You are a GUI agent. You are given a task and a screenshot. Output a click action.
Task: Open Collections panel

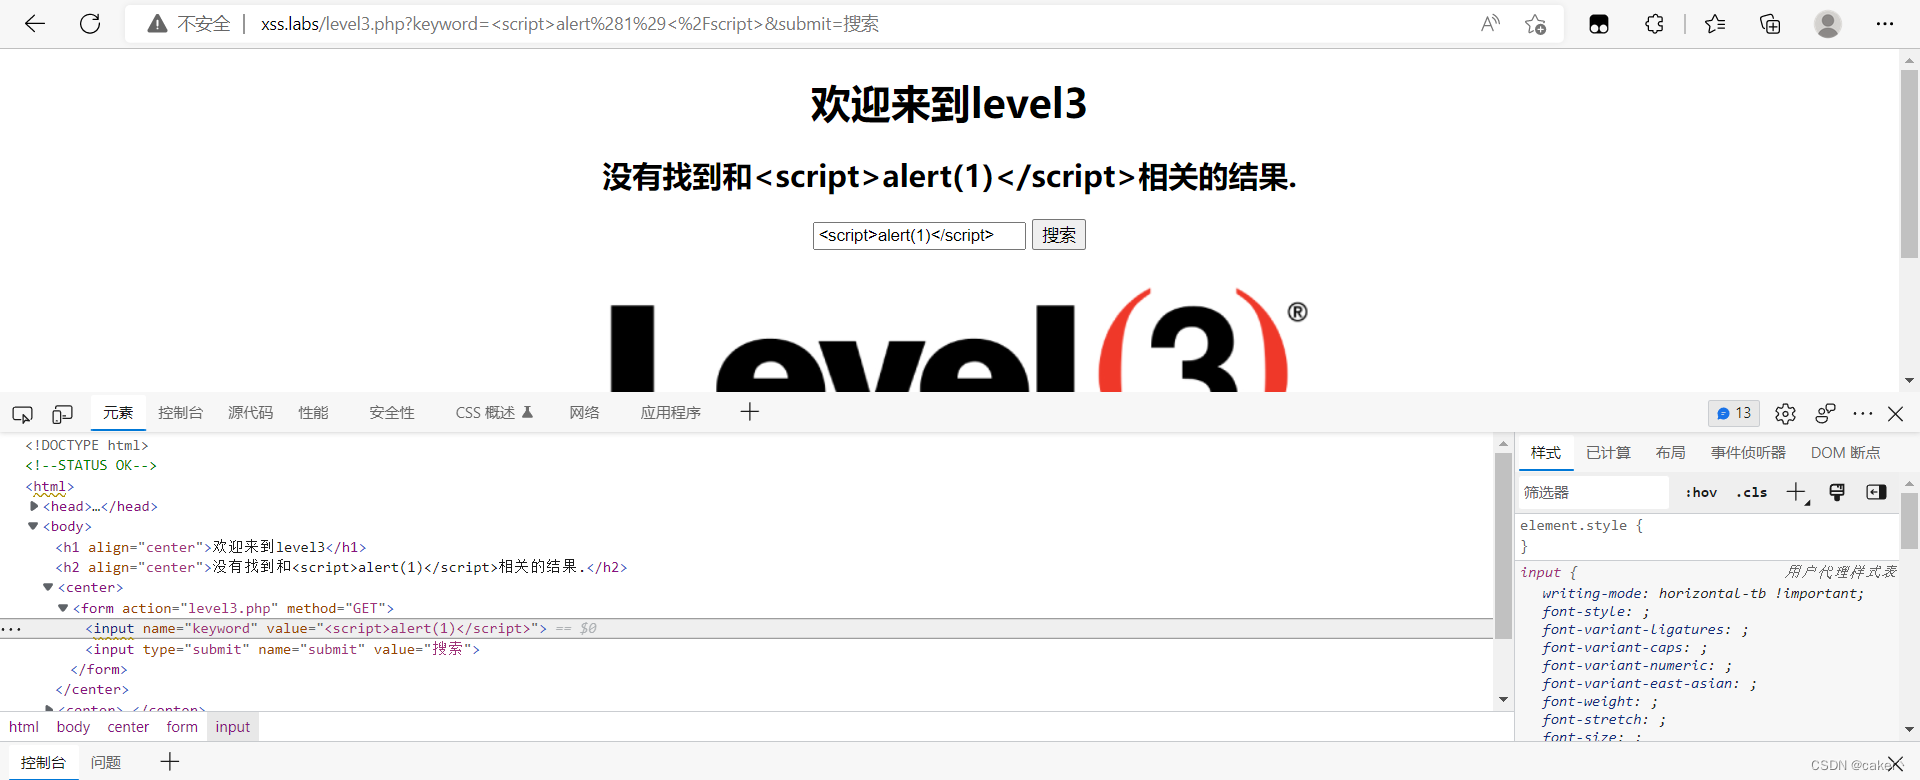click(1770, 24)
